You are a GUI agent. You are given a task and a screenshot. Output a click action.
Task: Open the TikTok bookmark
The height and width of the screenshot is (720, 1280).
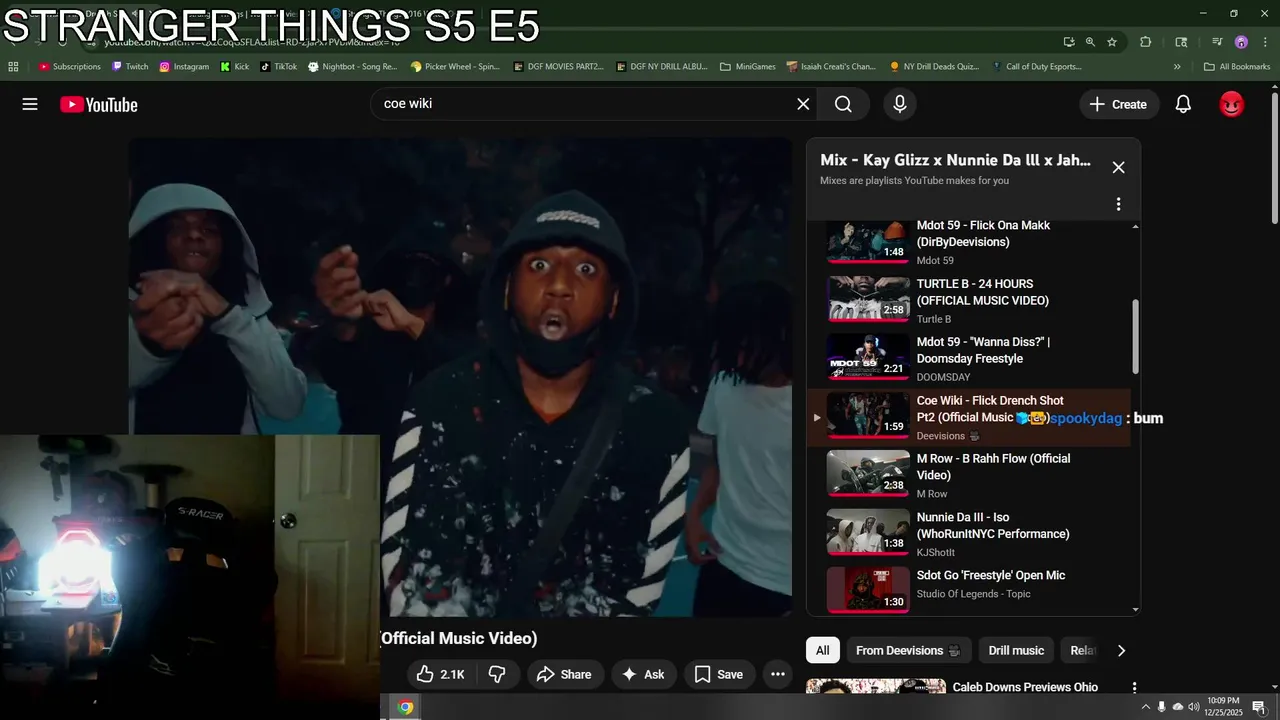click(279, 67)
